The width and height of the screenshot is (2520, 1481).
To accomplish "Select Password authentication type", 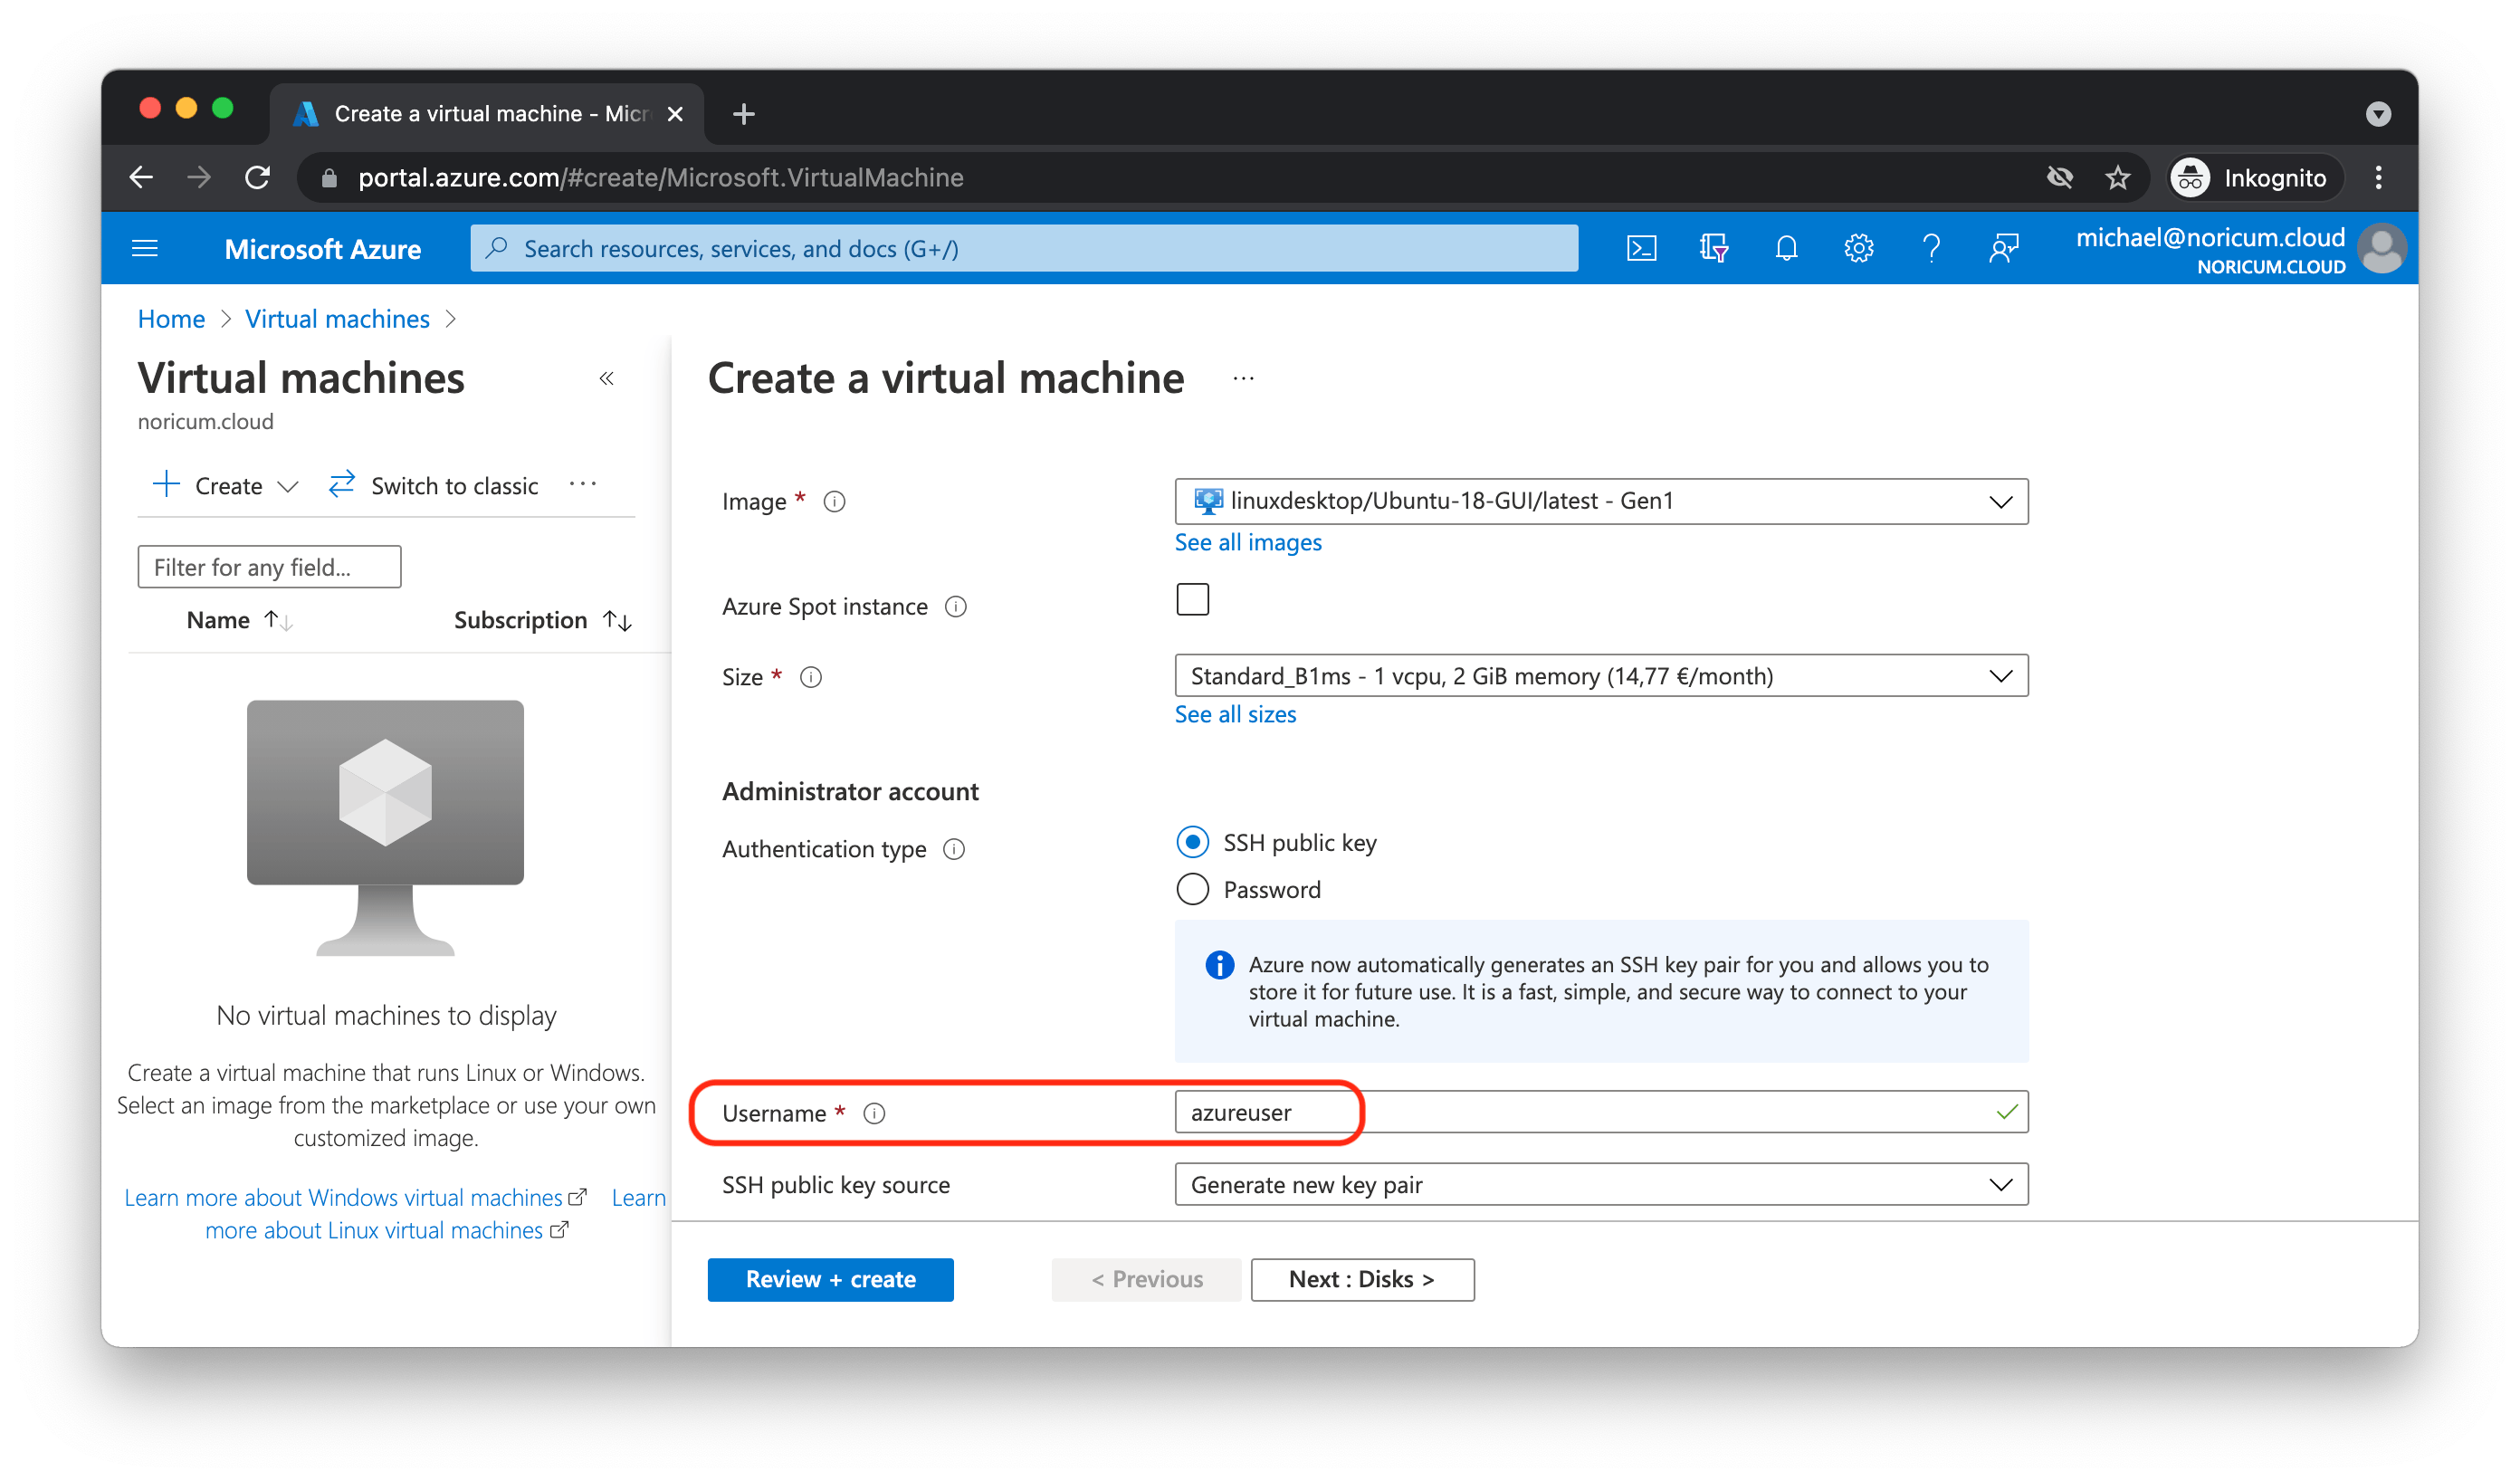I will click(1192, 889).
